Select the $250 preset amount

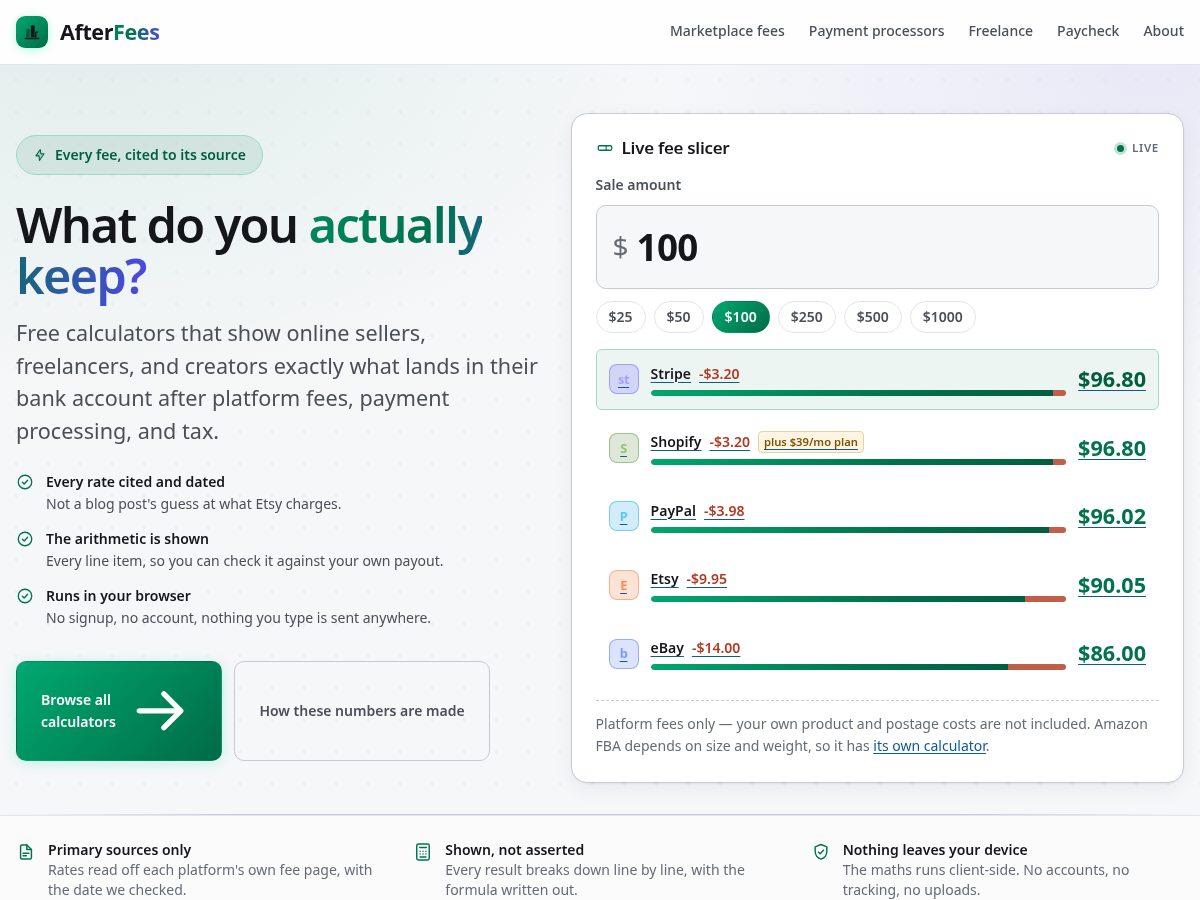tap(807, 317)
